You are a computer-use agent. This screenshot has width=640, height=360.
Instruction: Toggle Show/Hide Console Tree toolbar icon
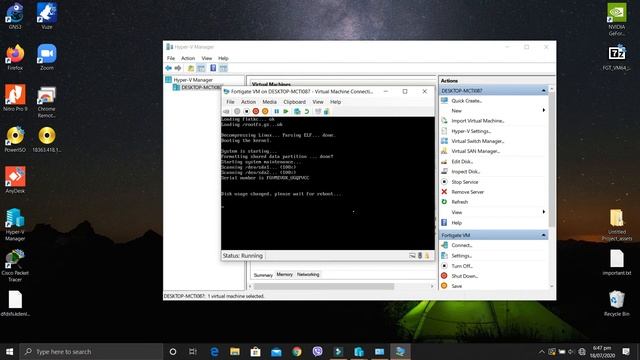201,68
